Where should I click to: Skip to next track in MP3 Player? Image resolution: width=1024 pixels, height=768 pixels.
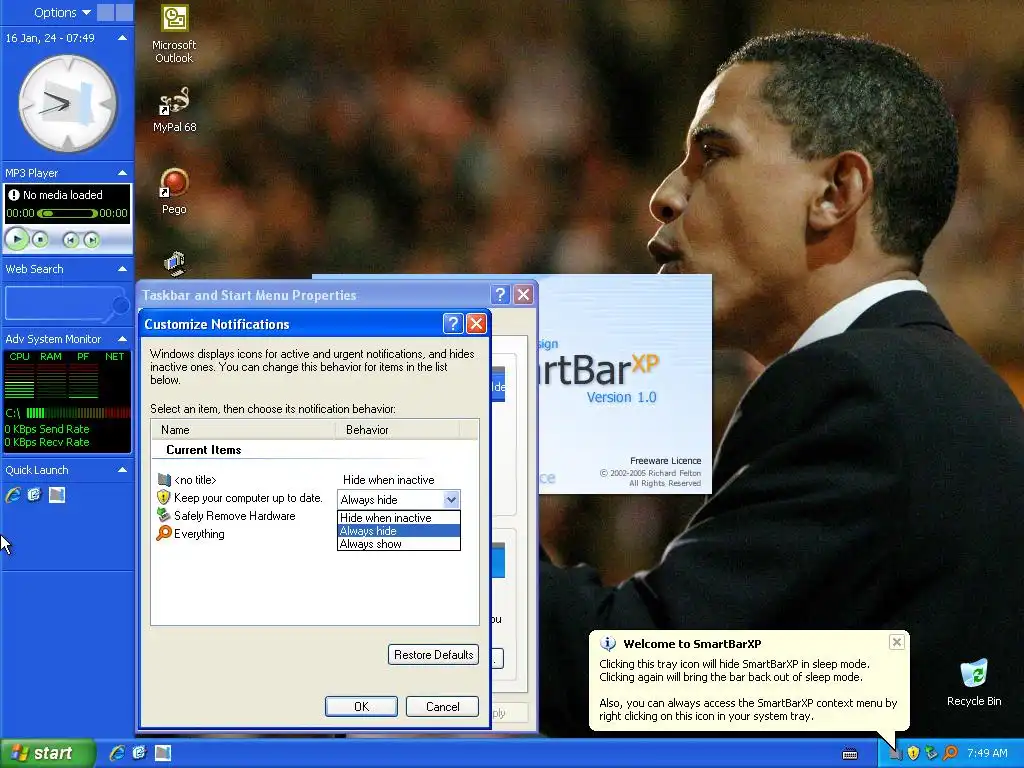[x=92, y=240]
